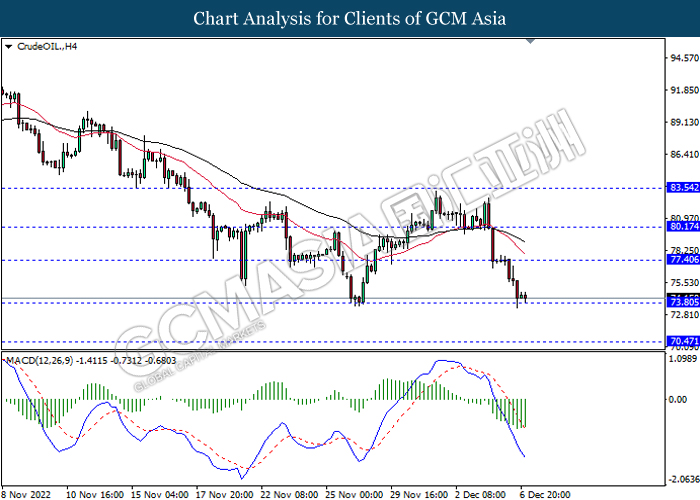Click the 75.530 price axis value
The height and width of the screenshot is (500, 700).
coord(684,283)
